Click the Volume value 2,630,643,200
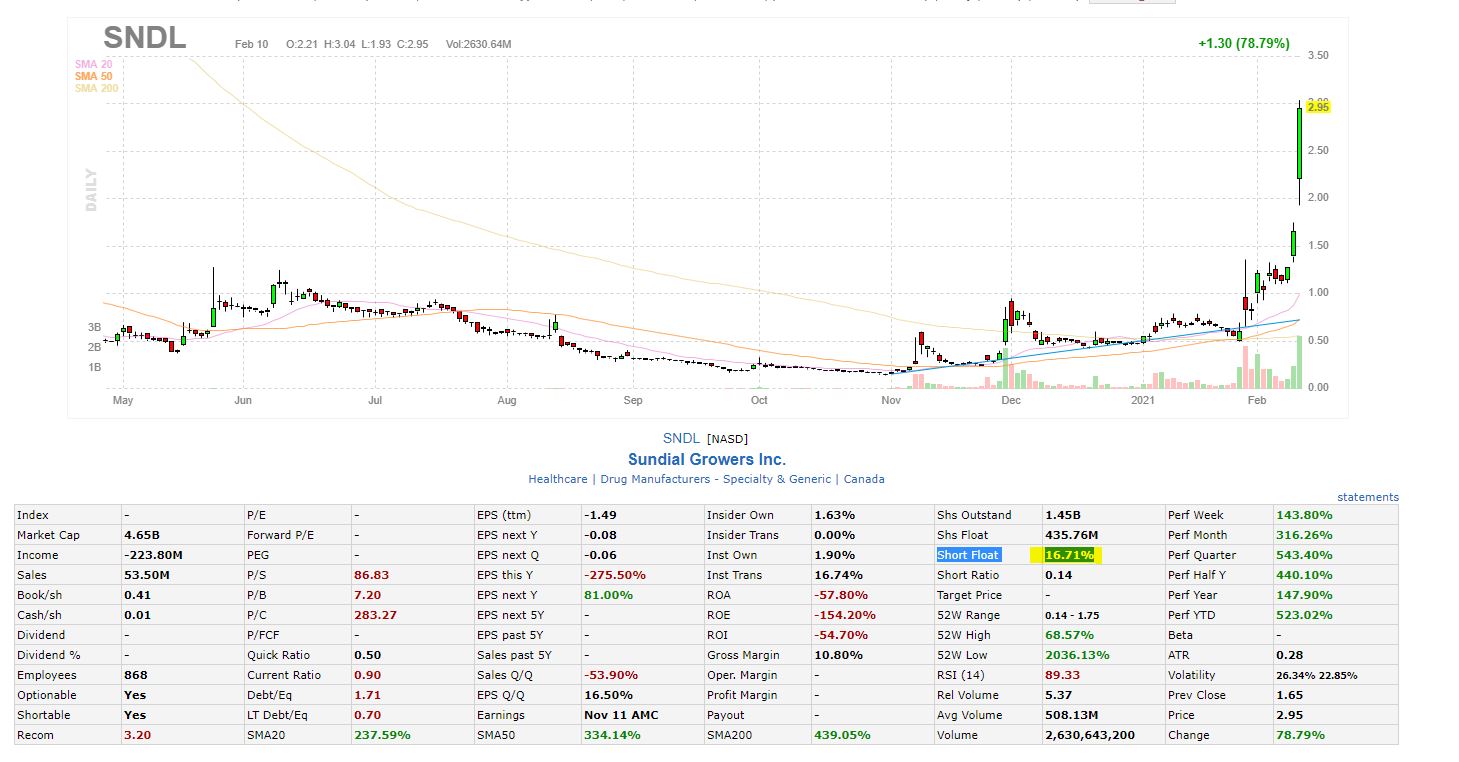This screenshot has height=762, width=1459. [1090, 735]
